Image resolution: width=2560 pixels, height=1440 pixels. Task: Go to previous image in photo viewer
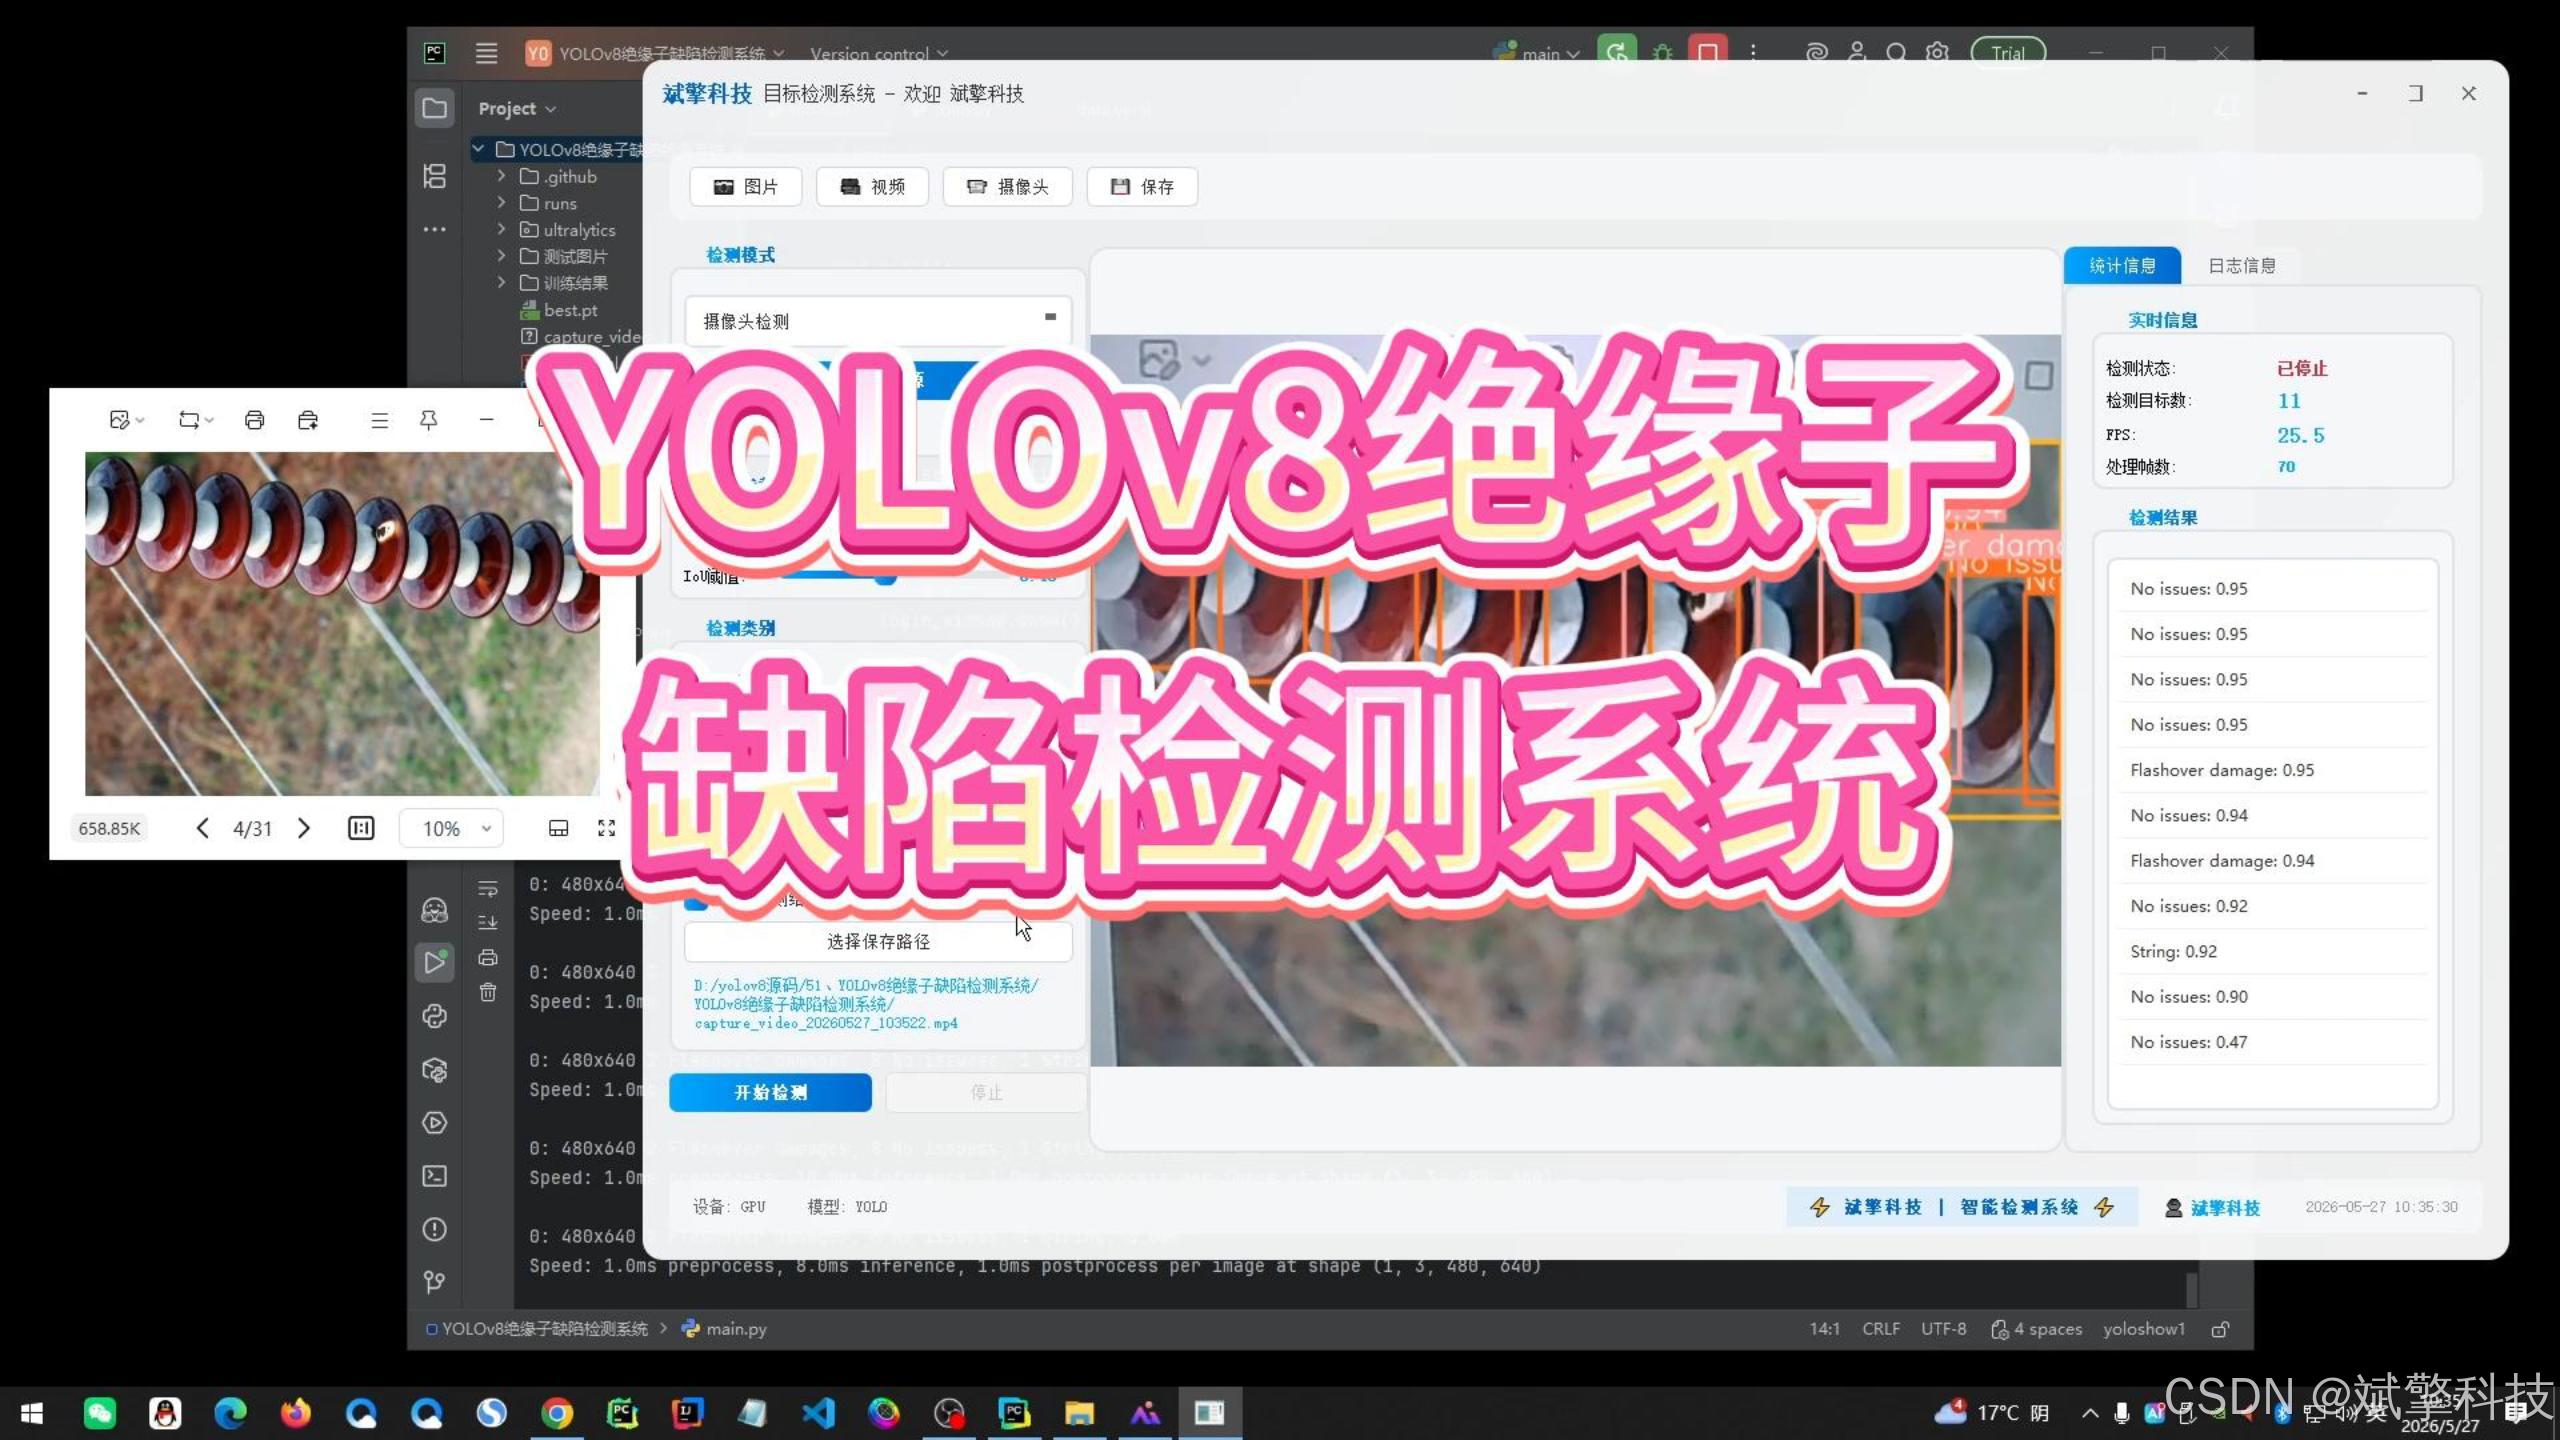(x=202, y=828)
